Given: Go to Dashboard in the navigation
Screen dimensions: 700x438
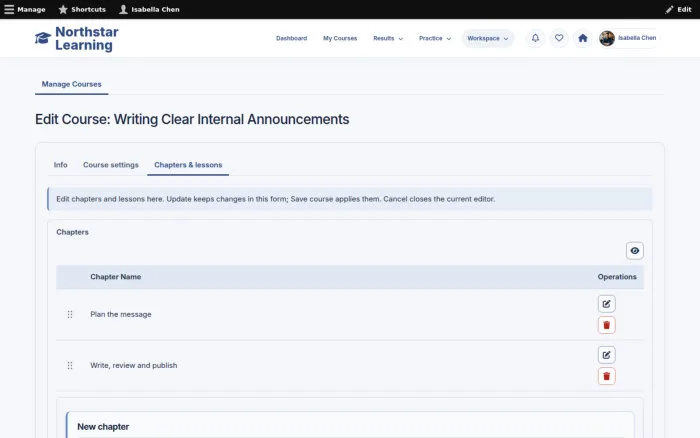Looking at the screenshot, I should [x=292, y=38].
